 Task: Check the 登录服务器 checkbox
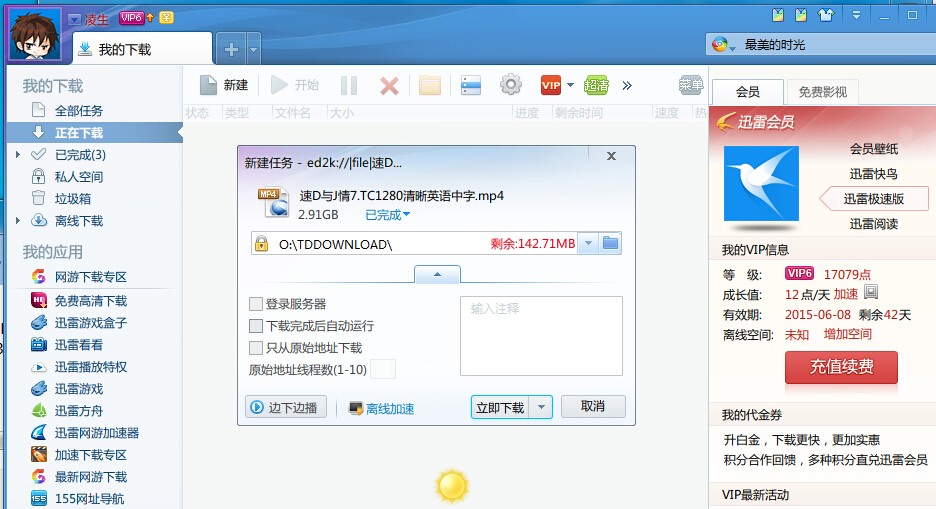(x=255, y=304)
